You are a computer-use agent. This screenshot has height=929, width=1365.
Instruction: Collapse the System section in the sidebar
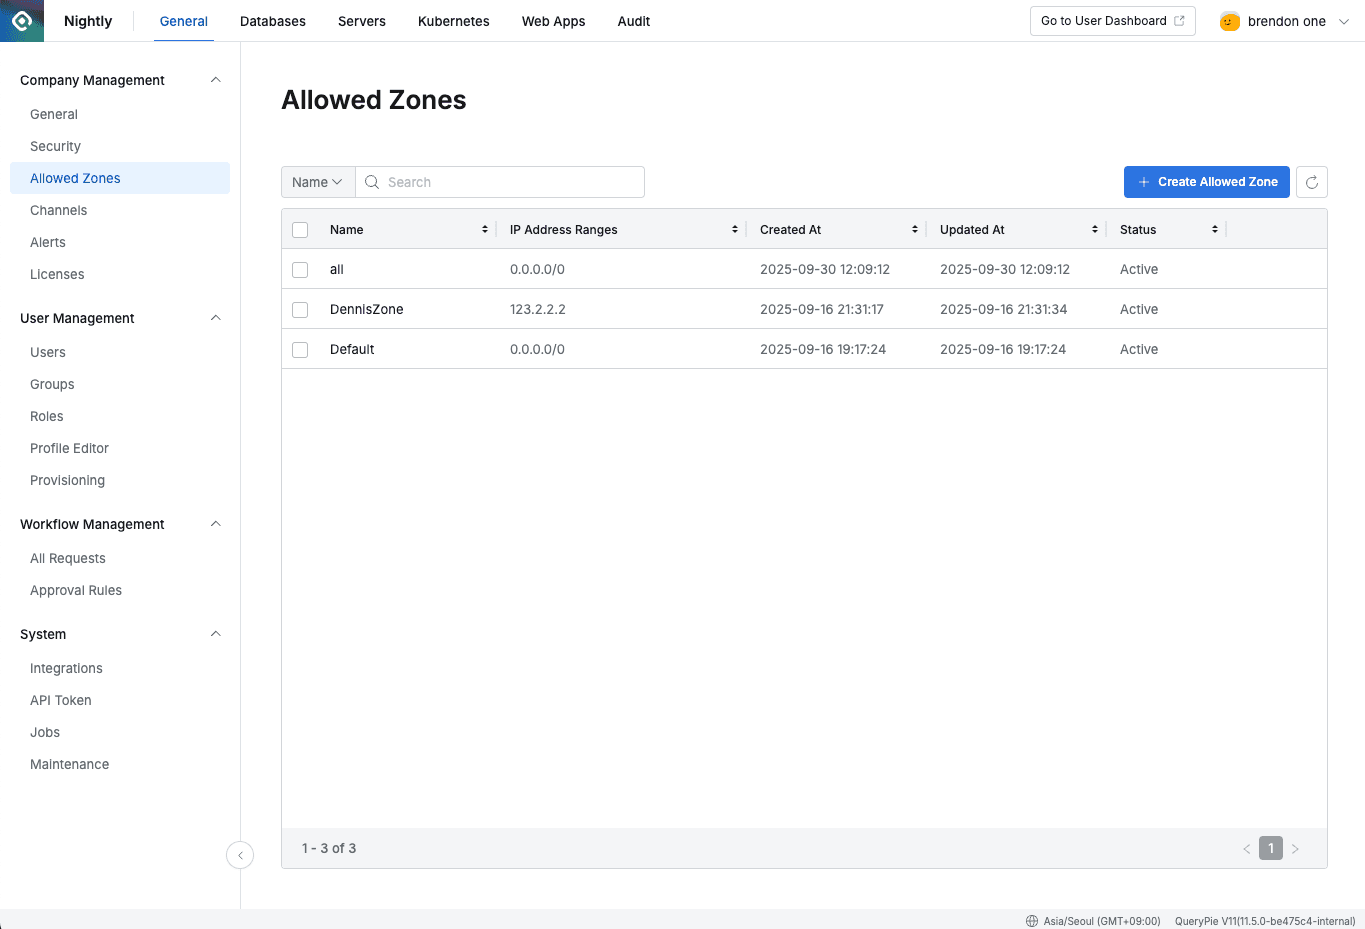pos(215,633)
